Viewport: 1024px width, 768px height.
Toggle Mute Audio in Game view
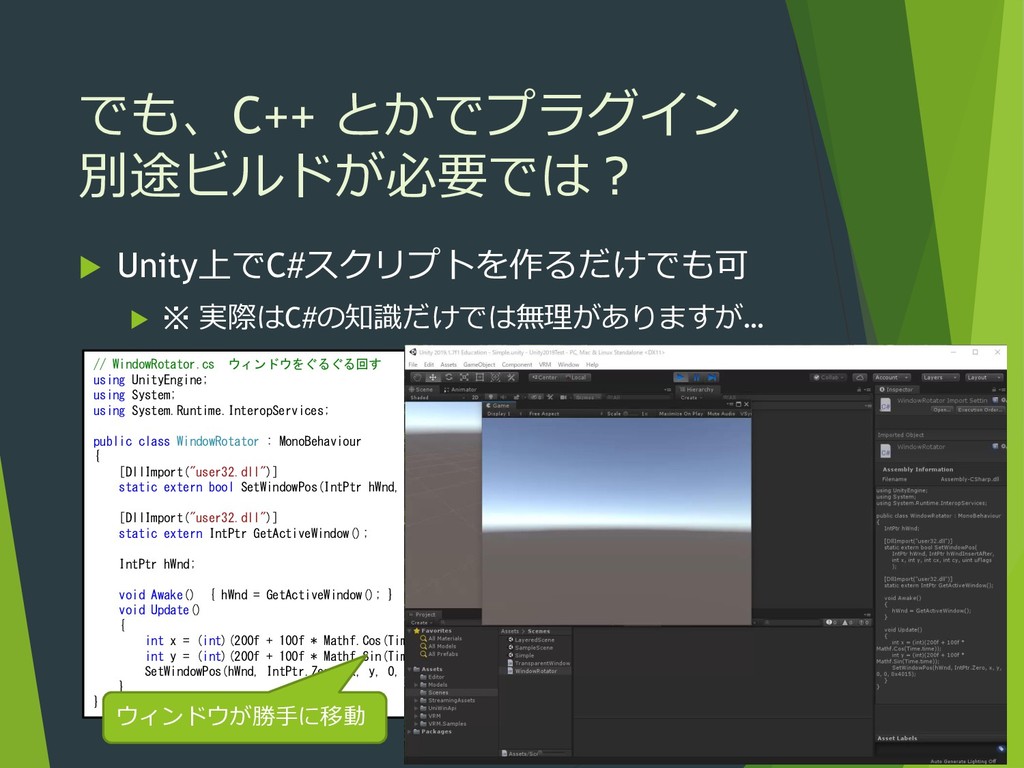point(721,413)
